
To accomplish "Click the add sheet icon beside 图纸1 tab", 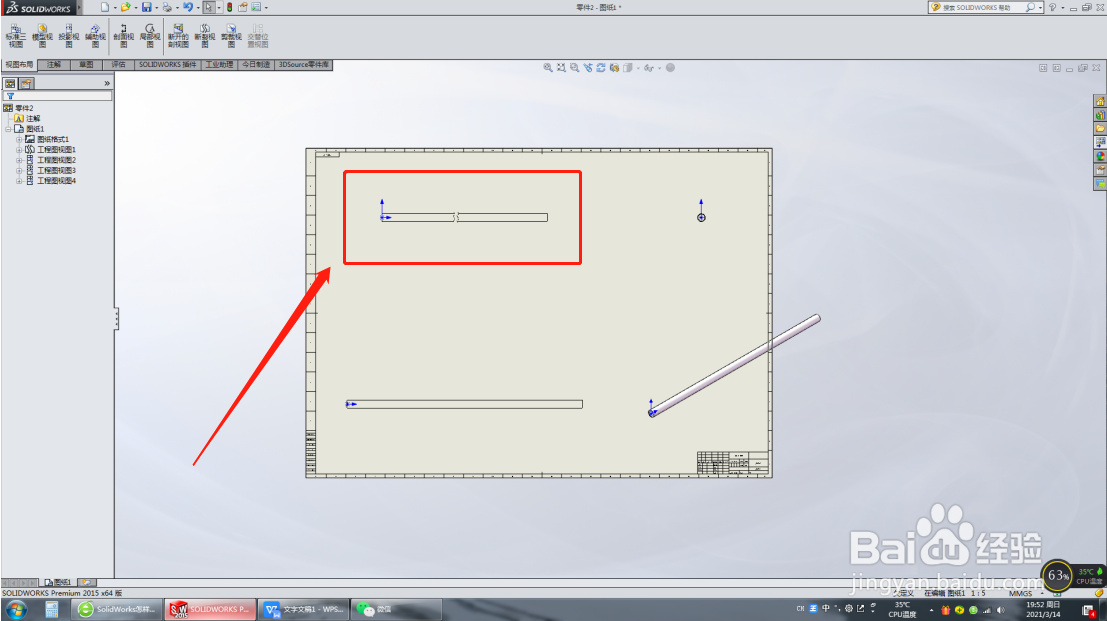I will [x=86, y=582].
